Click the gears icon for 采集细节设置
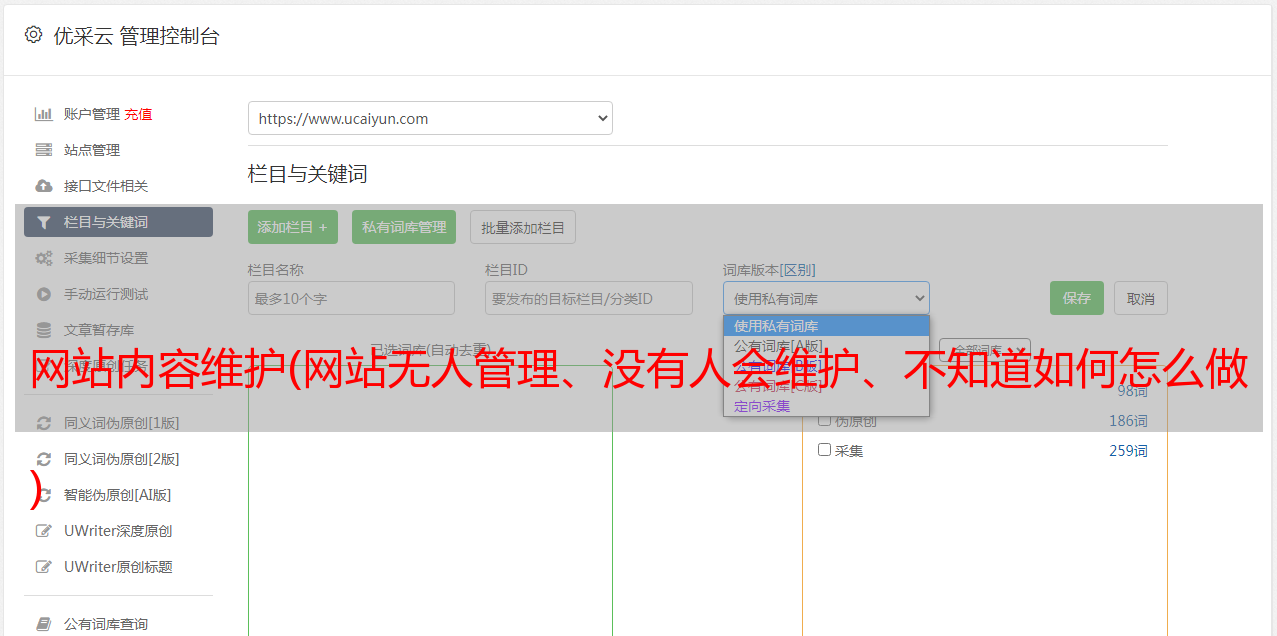 [x=44, y=258]
